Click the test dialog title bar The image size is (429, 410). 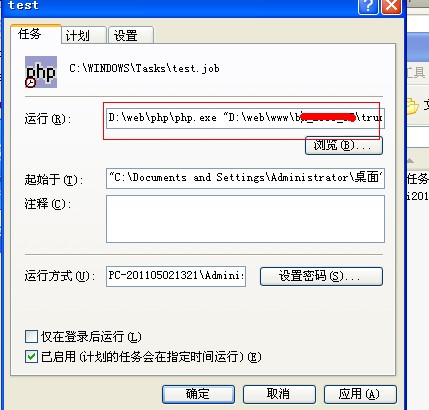point(180,6)
